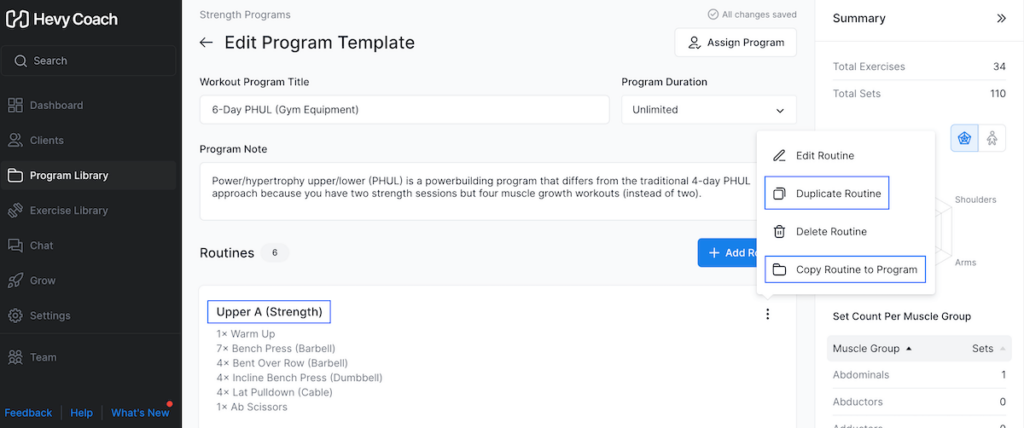Open Settings gear in sidebar
Image resolution: width=1024 pixels, height=428 pixels.
15,315
